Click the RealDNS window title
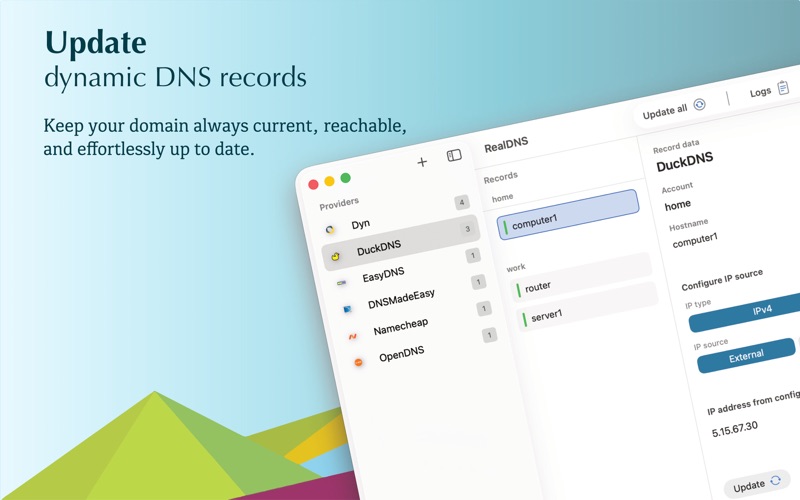The height and width of the screenshot is (500, 800). click(x=506, y=145)
